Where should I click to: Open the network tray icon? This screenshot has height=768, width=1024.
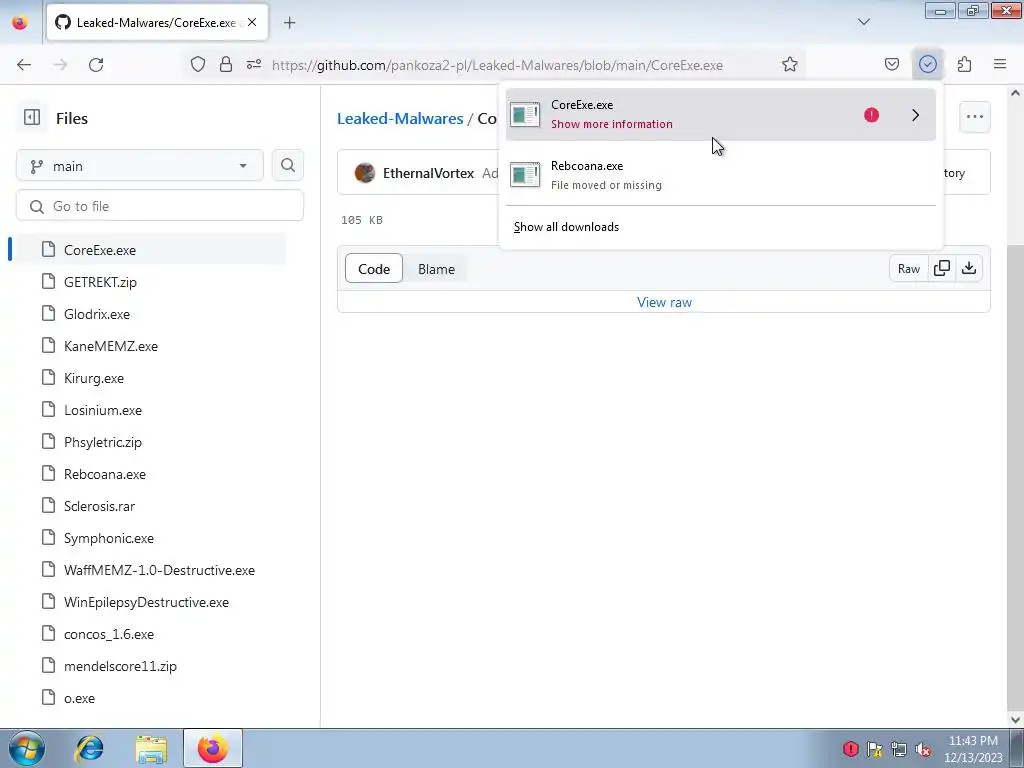click(x=899, y=748)
